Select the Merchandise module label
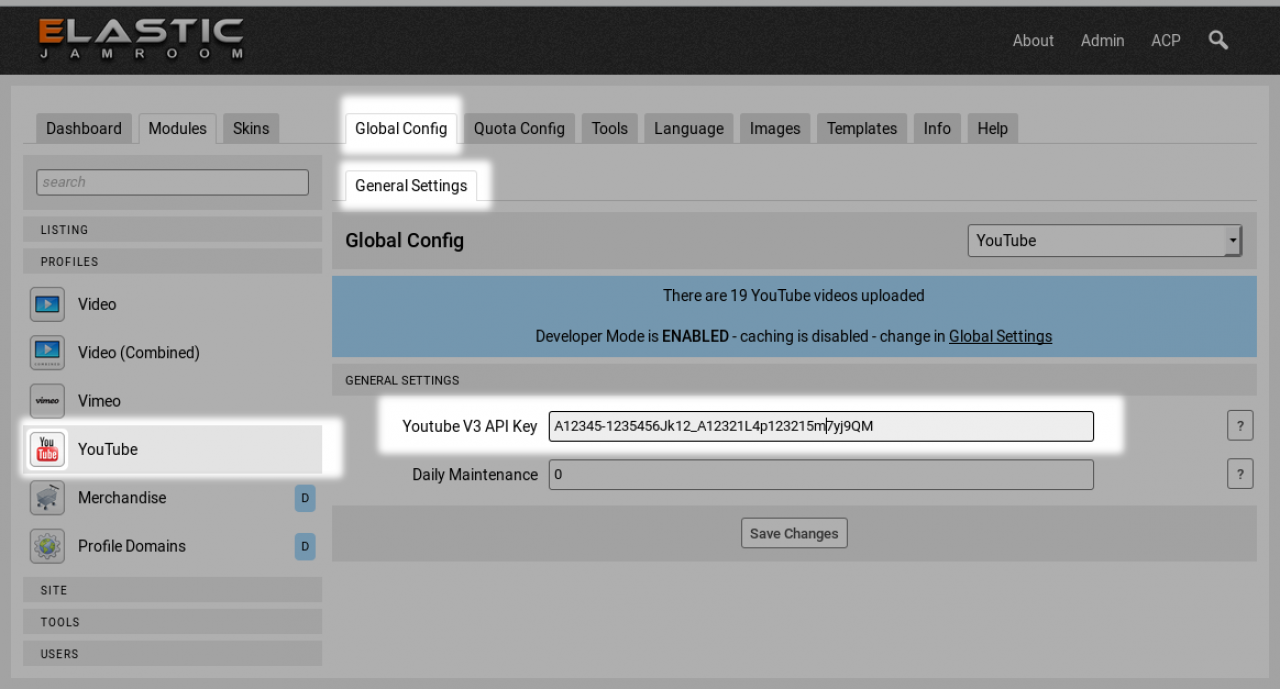1280x689 pixels. point(122,497)
